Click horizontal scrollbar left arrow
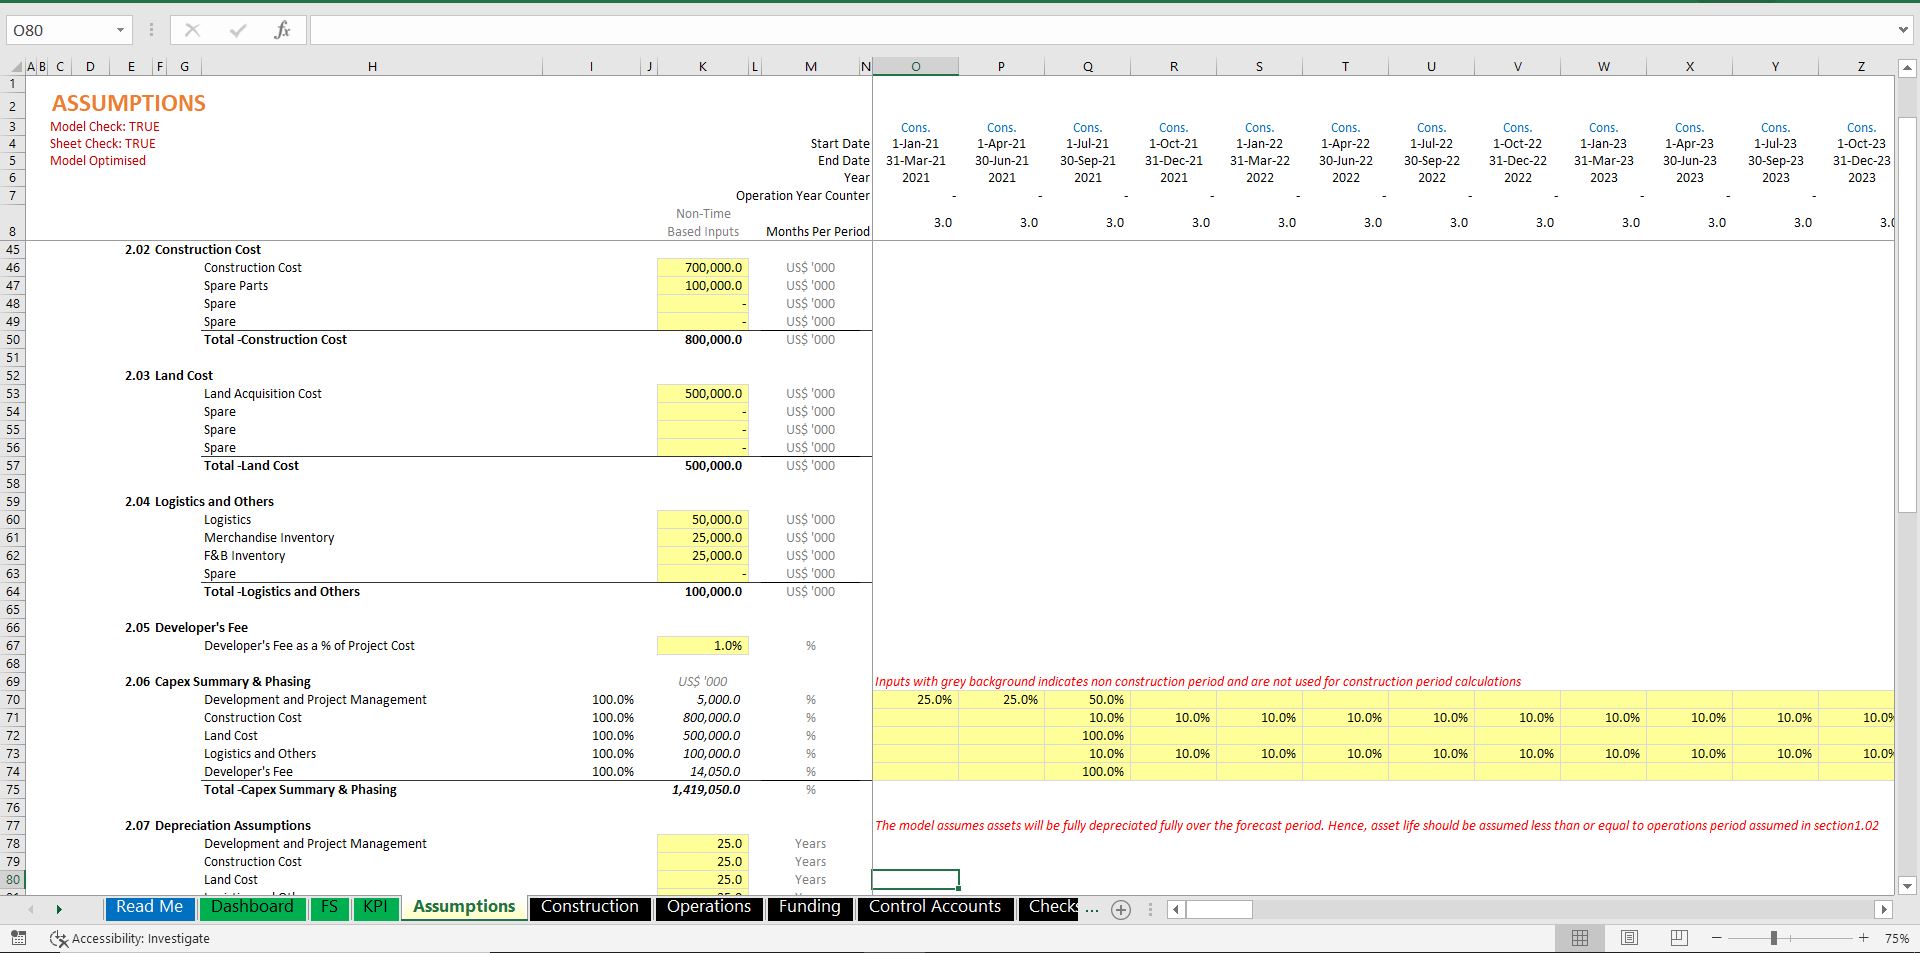 point(1176,909)
